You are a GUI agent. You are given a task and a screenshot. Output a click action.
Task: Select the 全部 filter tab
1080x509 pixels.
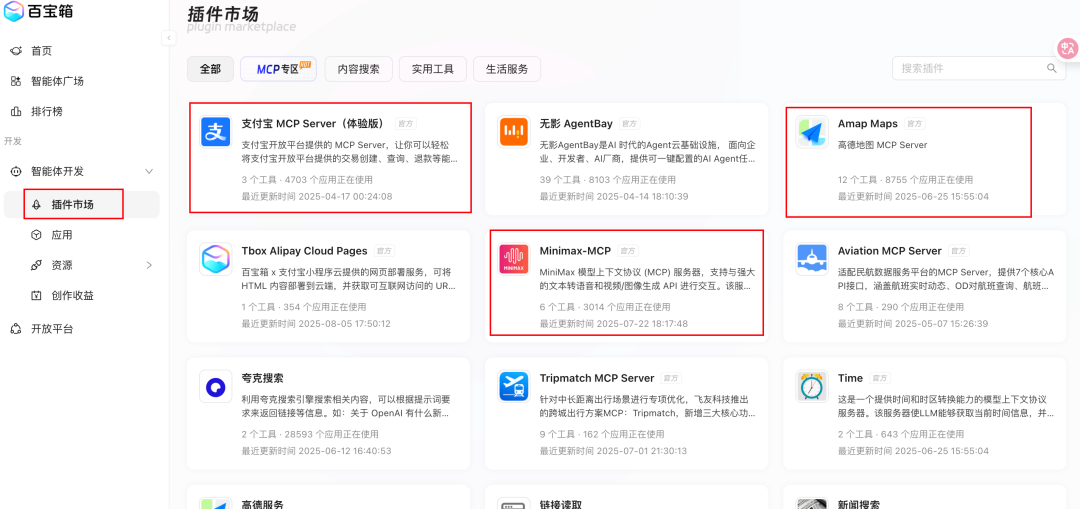(x=210, y=69)
